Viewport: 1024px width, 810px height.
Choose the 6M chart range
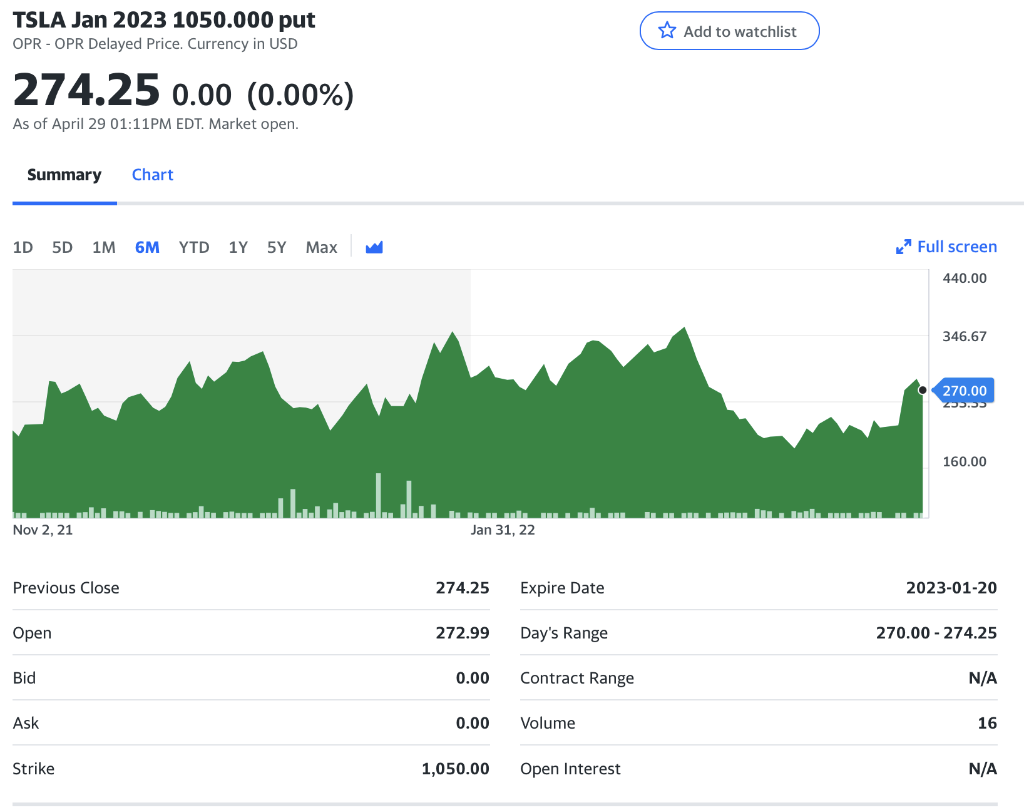[147, 248]
